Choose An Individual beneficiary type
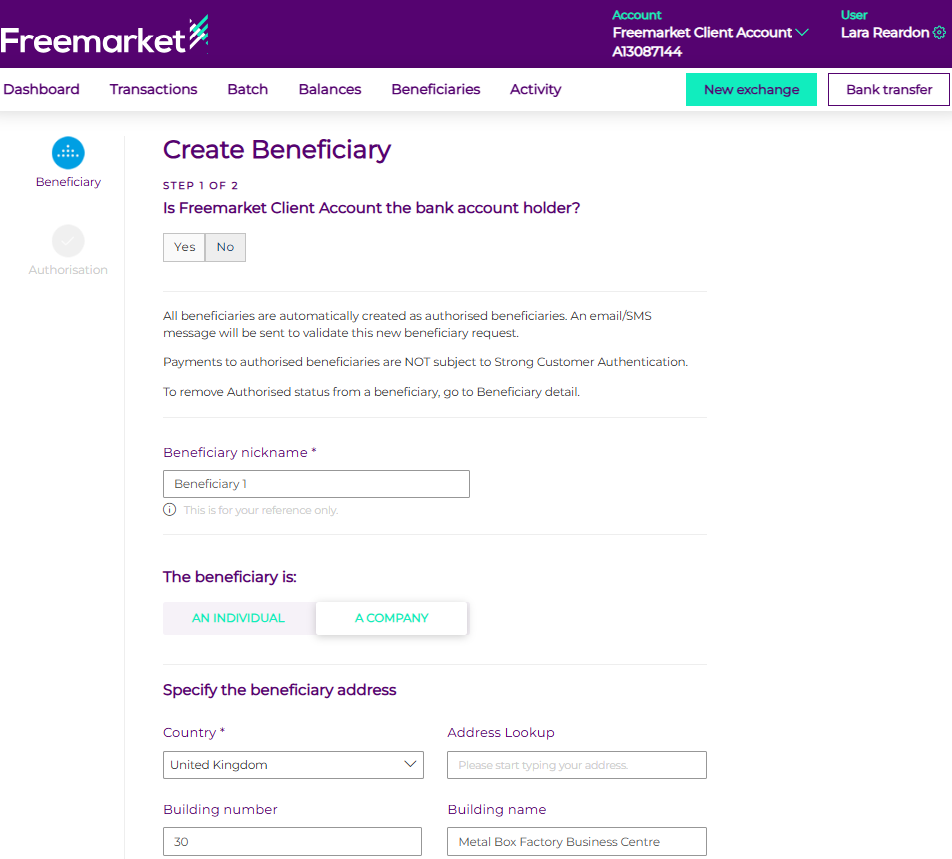 tap(238, 618)
